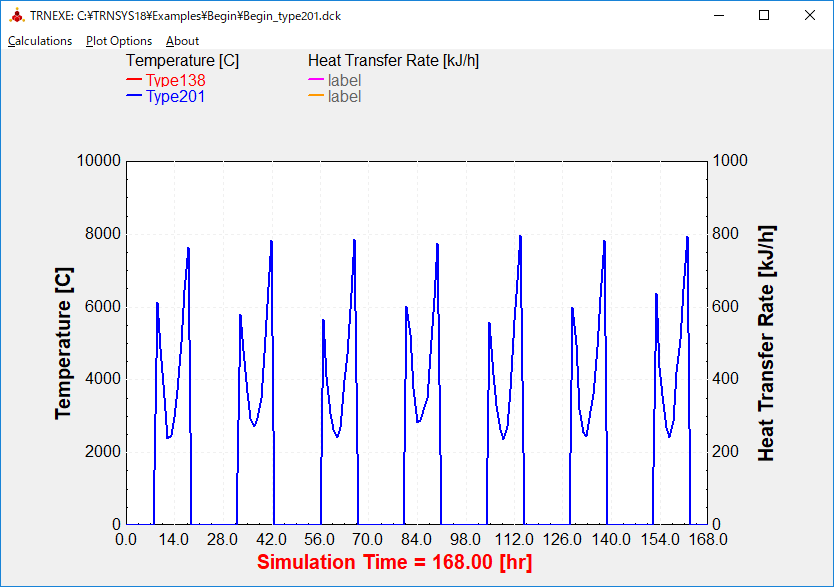This screenshot has width=834, height=587.
Task: Click the TRNEXE application icon in title bar
Action: (15, 16)
